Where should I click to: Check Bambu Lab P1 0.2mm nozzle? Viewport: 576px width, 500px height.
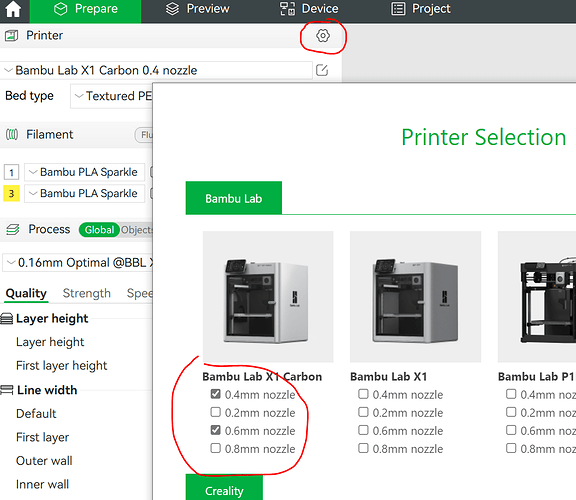511,412
